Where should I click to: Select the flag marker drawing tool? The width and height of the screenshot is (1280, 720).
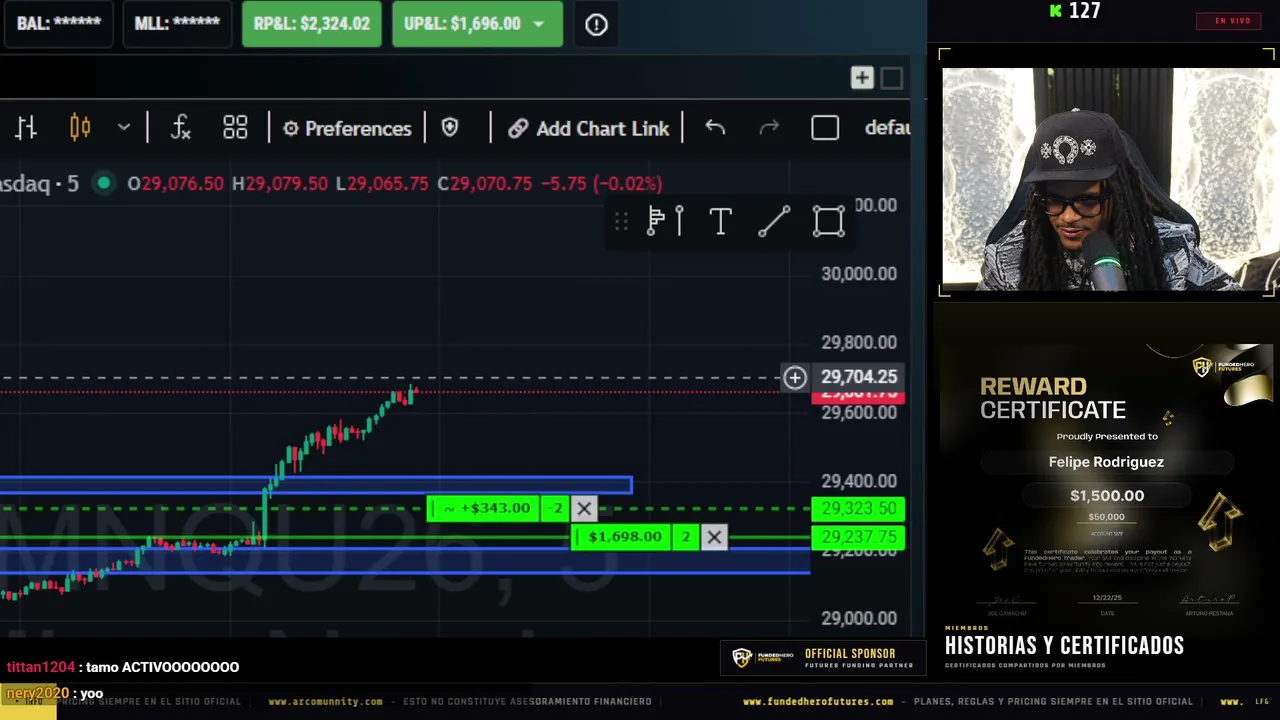[665, 221]
